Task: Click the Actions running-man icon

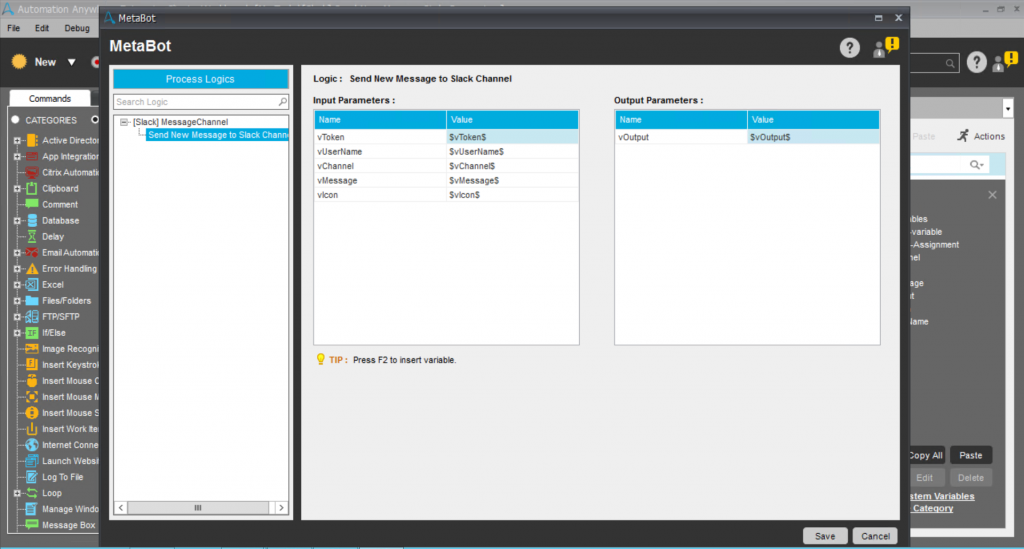Action: 962,136
